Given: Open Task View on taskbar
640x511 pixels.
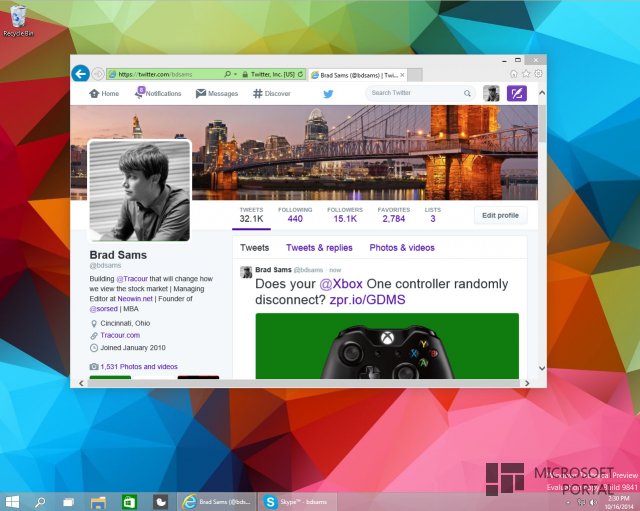Looking at the screenshot, I should (x=68, y=502).
